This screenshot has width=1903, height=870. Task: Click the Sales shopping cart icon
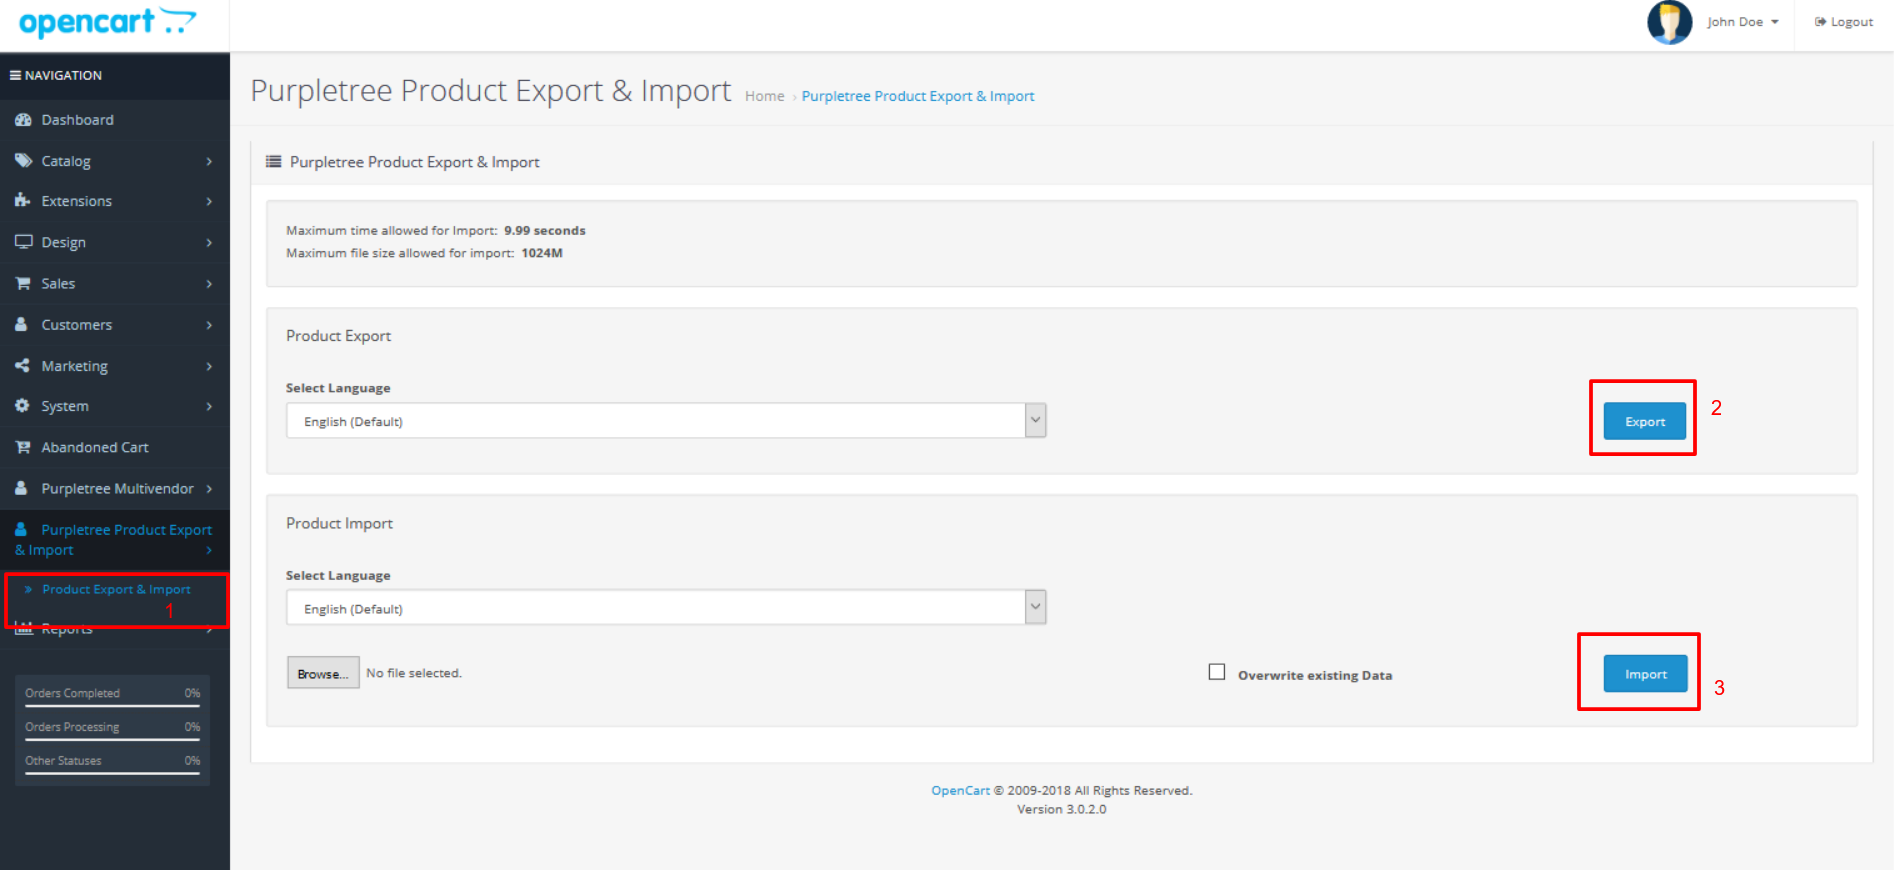pos(23,283)
